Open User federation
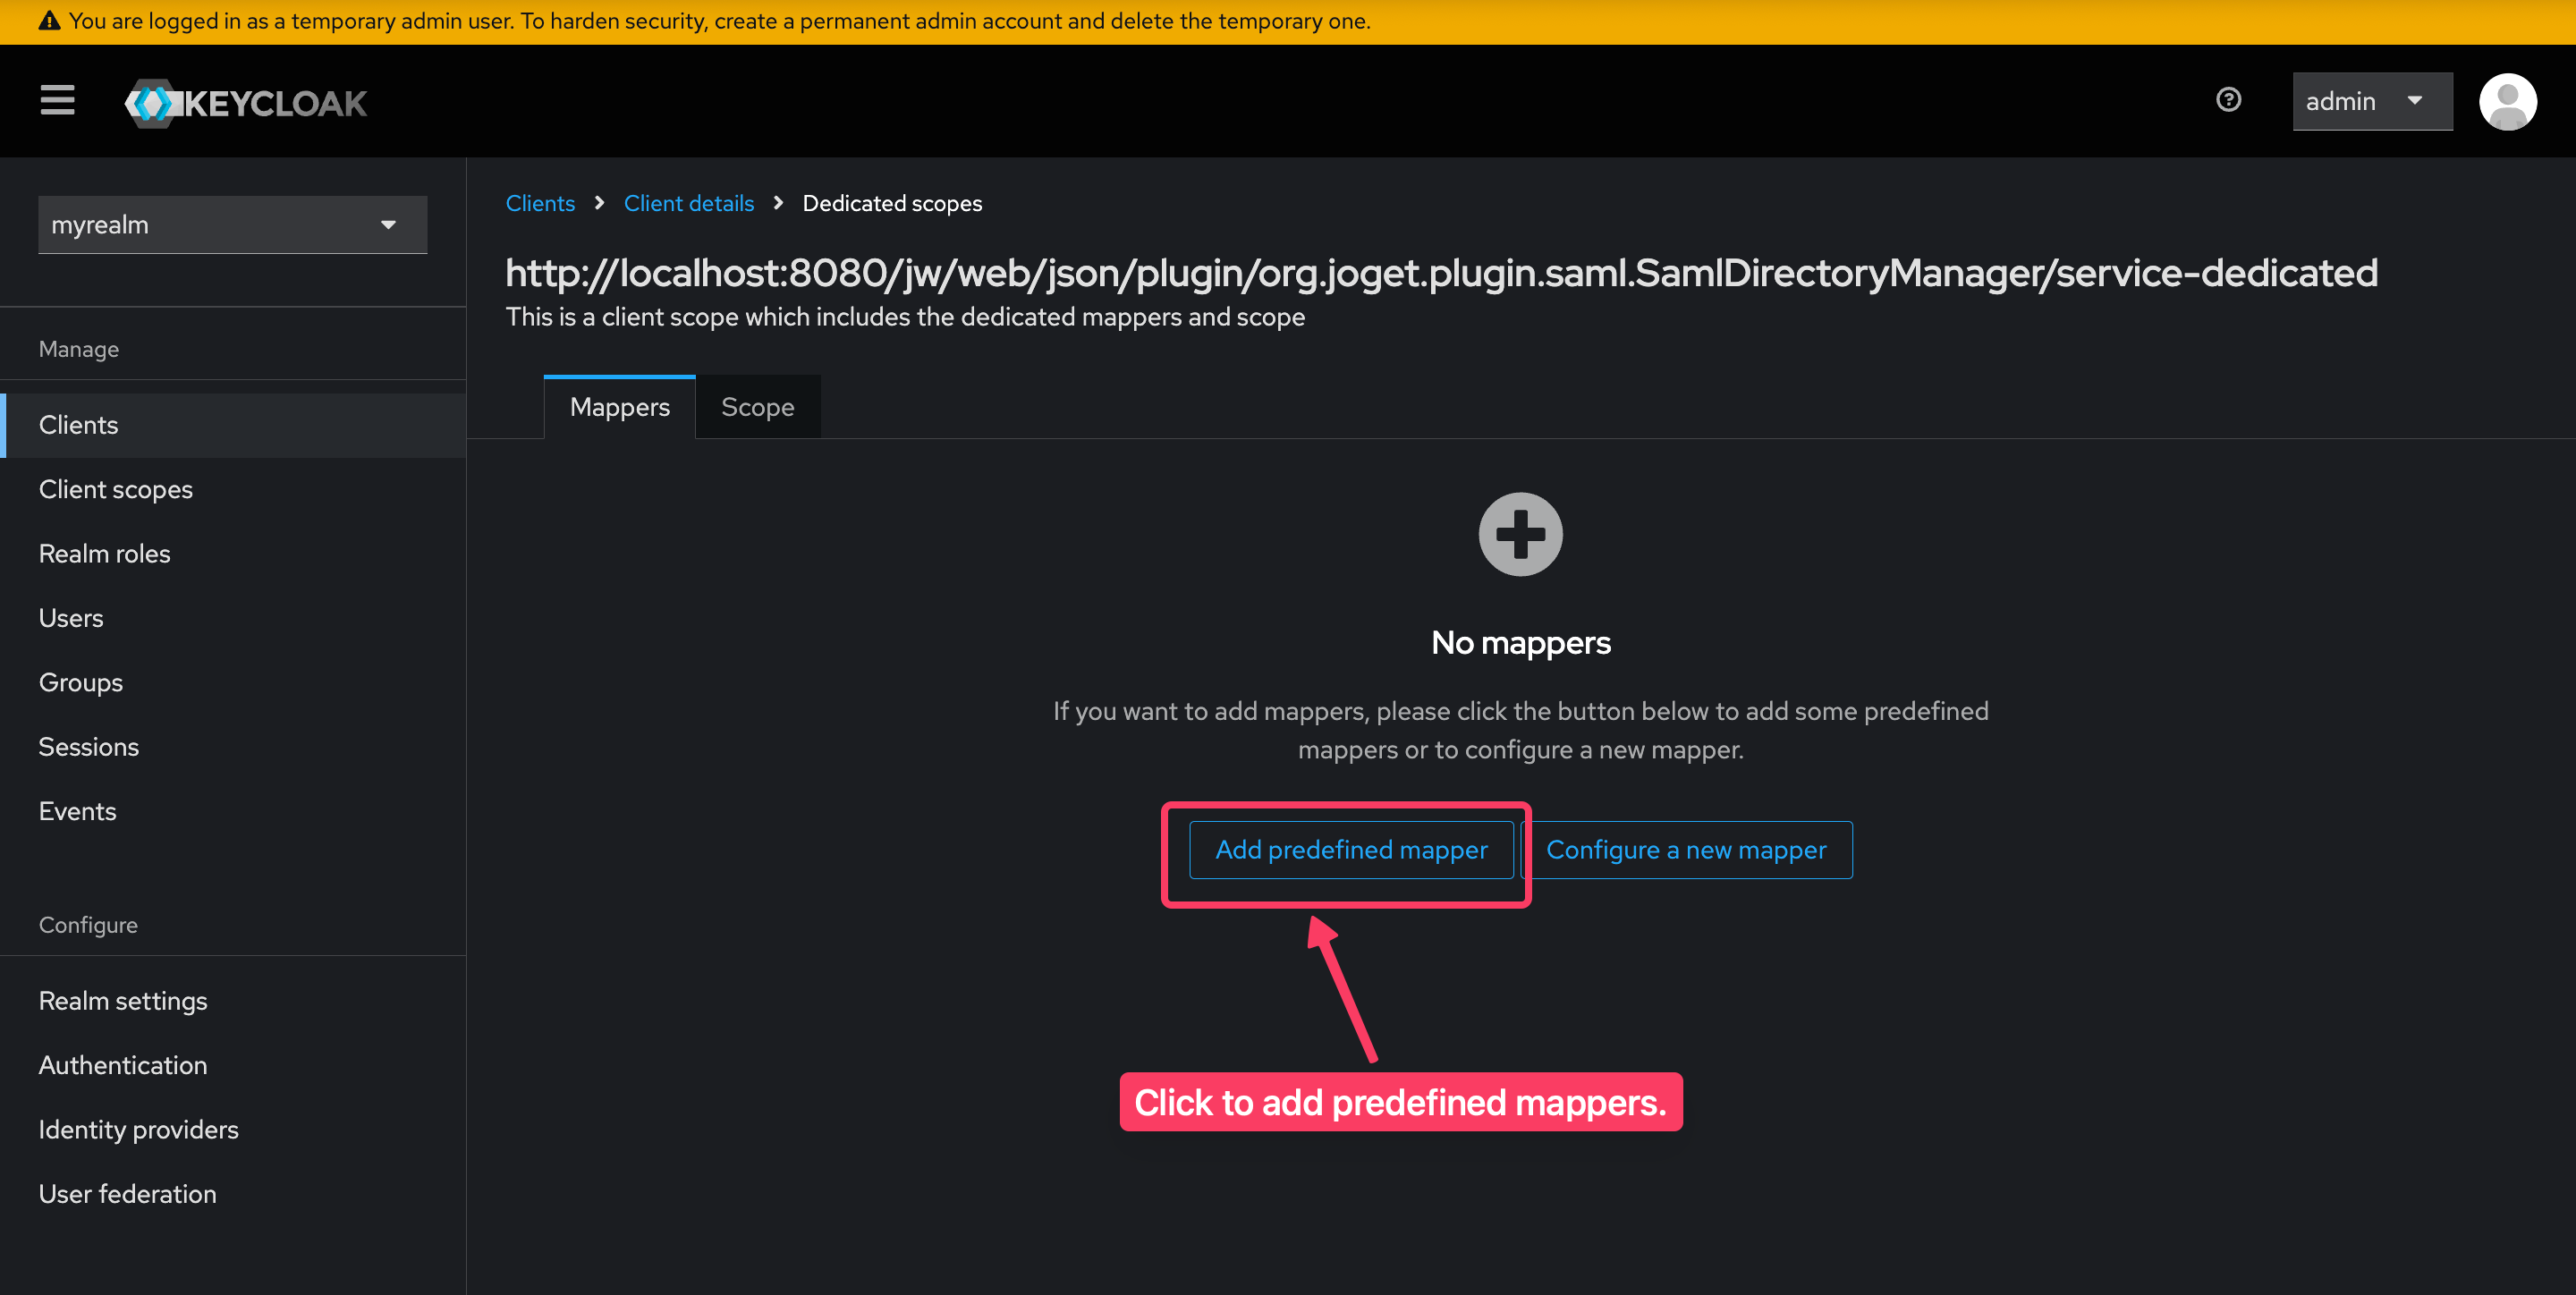Screen dimensions: 2576x1295 (233, 1194)
